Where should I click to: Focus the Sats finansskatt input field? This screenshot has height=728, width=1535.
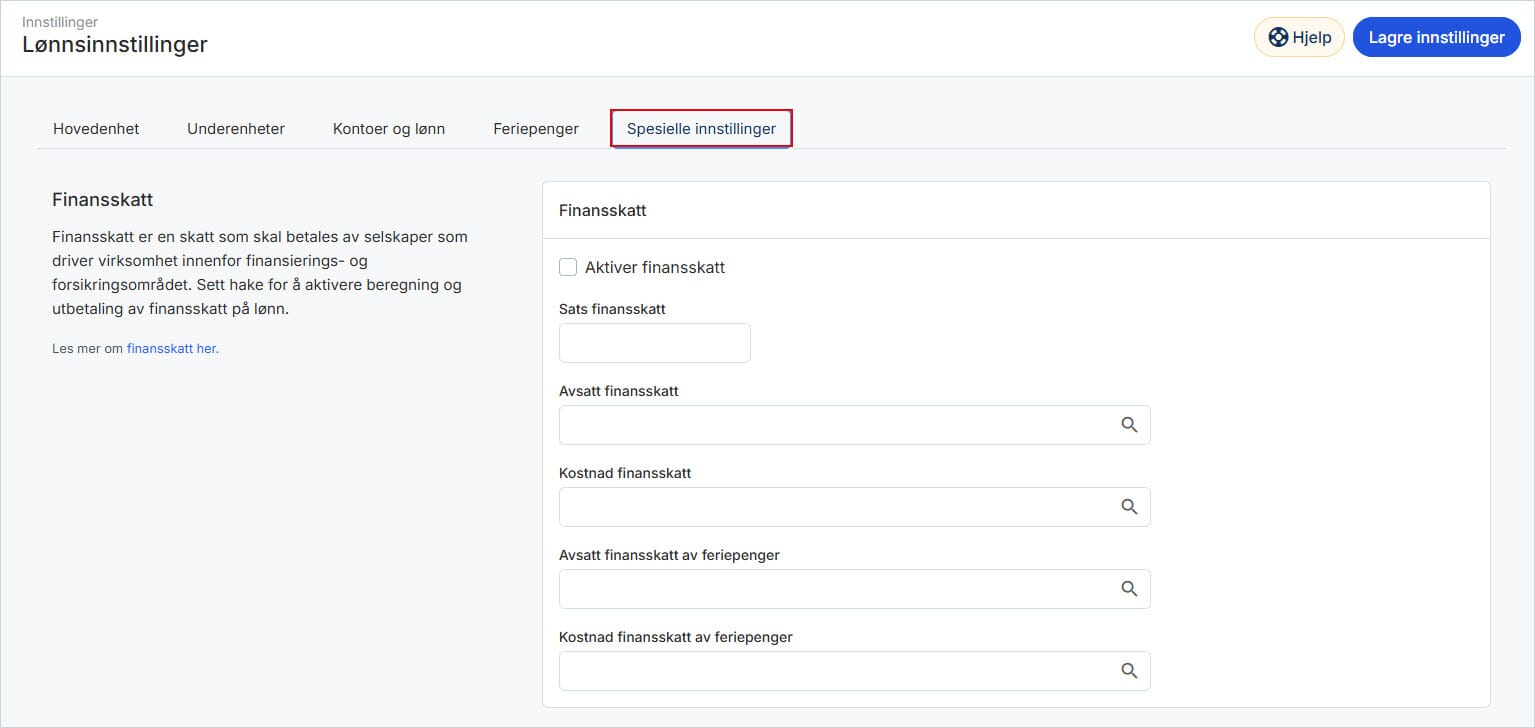pyautogui.click(x=654, y=343)
